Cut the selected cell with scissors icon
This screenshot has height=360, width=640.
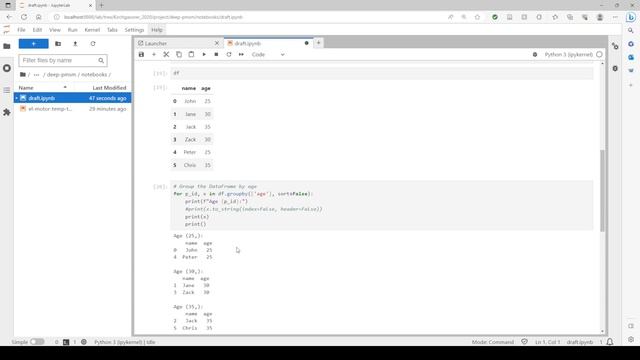[166, 54]
